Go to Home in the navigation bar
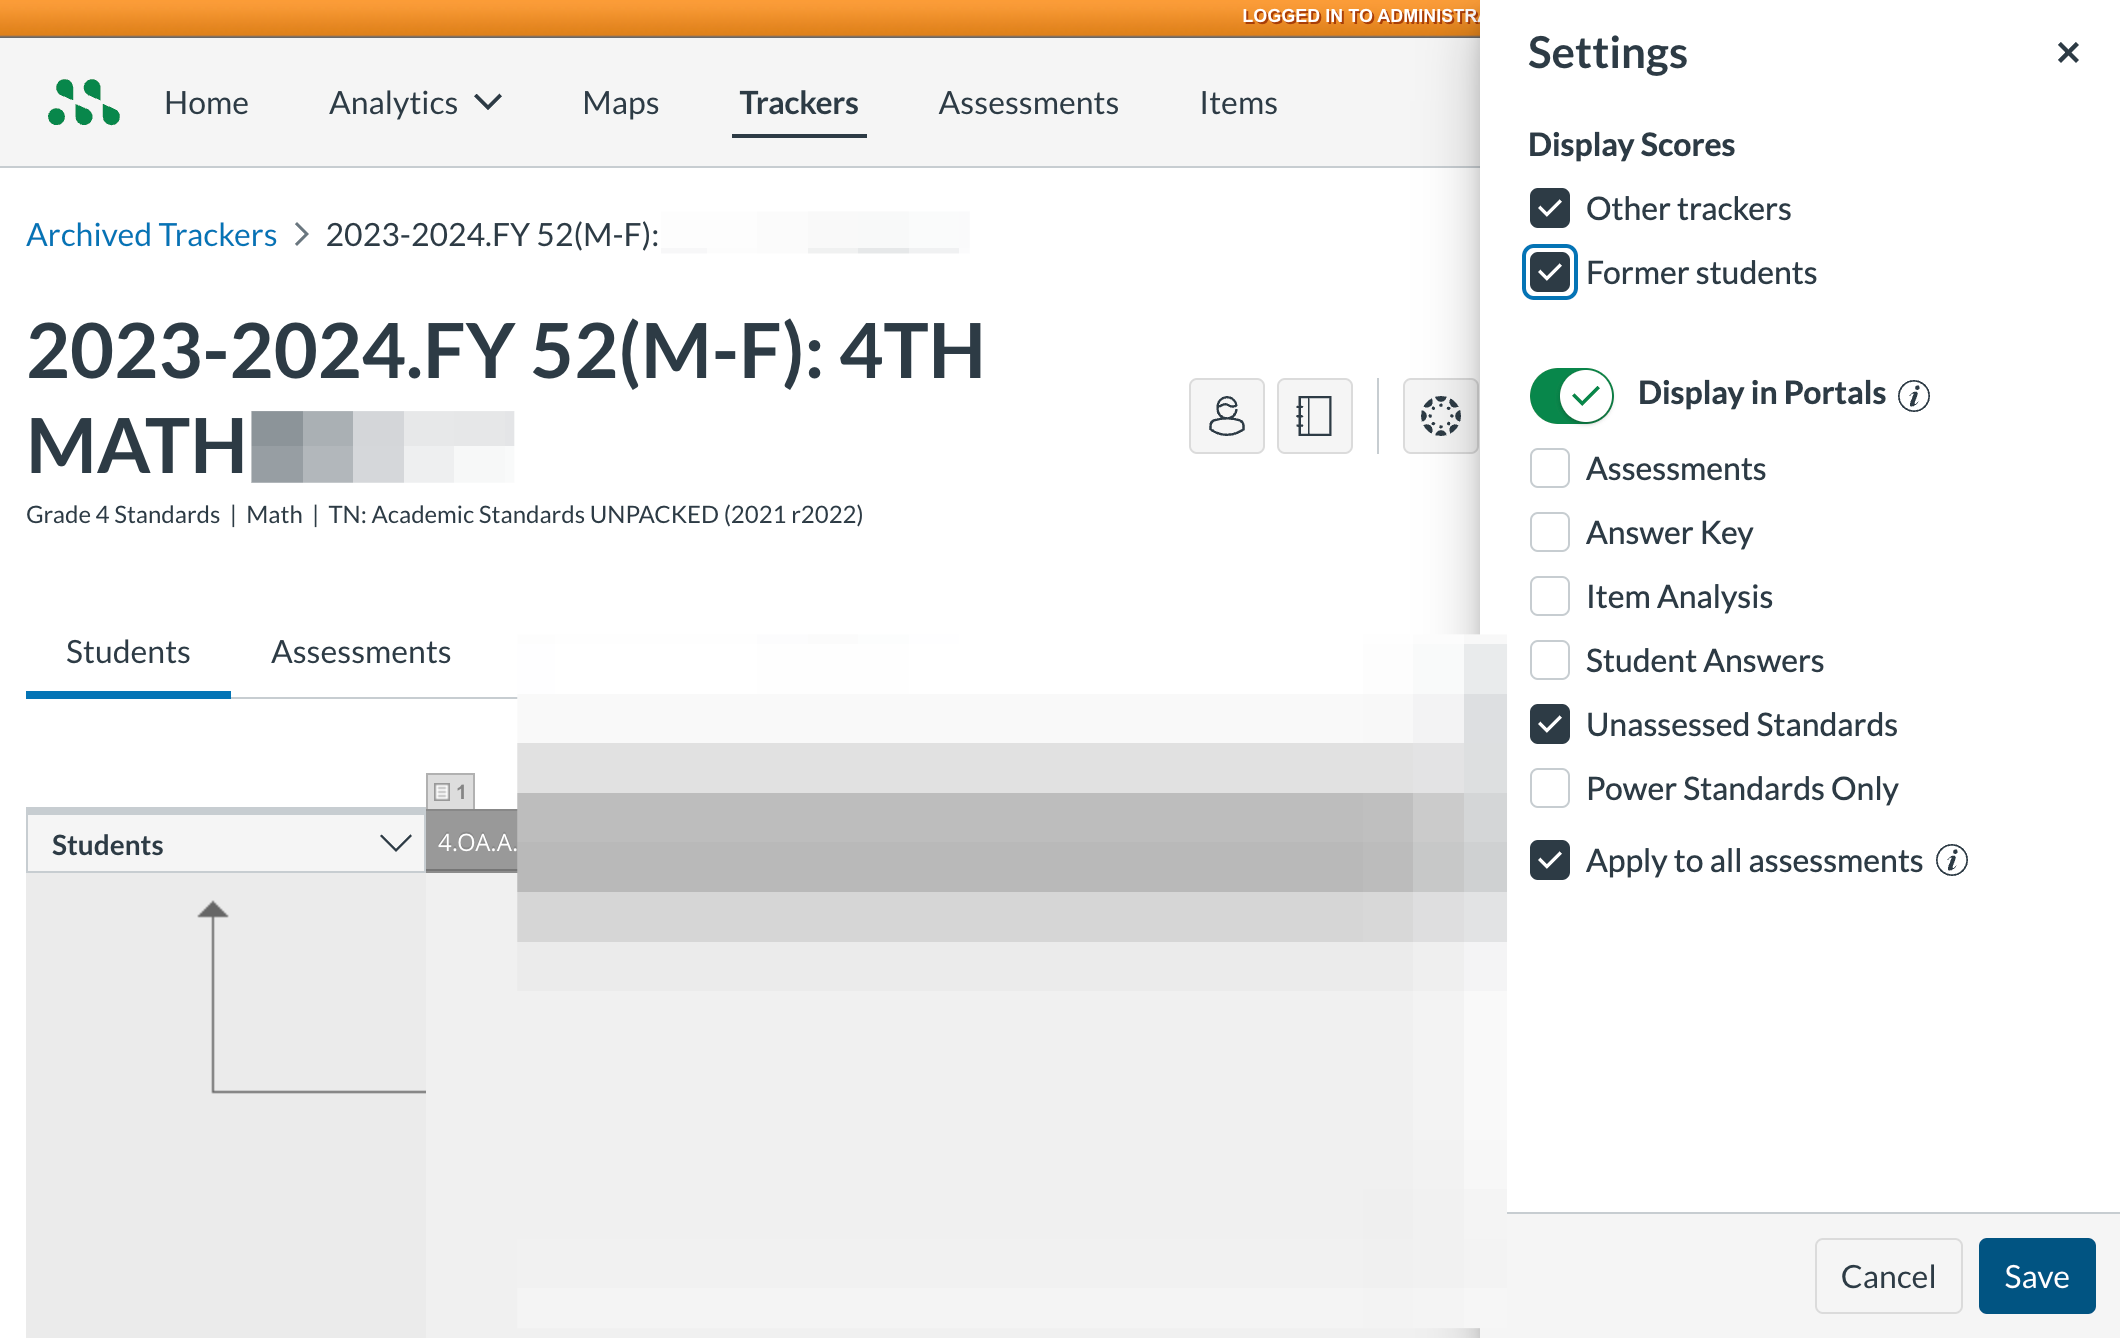This screenshot has height=1338, width=2120. (206, 102)
